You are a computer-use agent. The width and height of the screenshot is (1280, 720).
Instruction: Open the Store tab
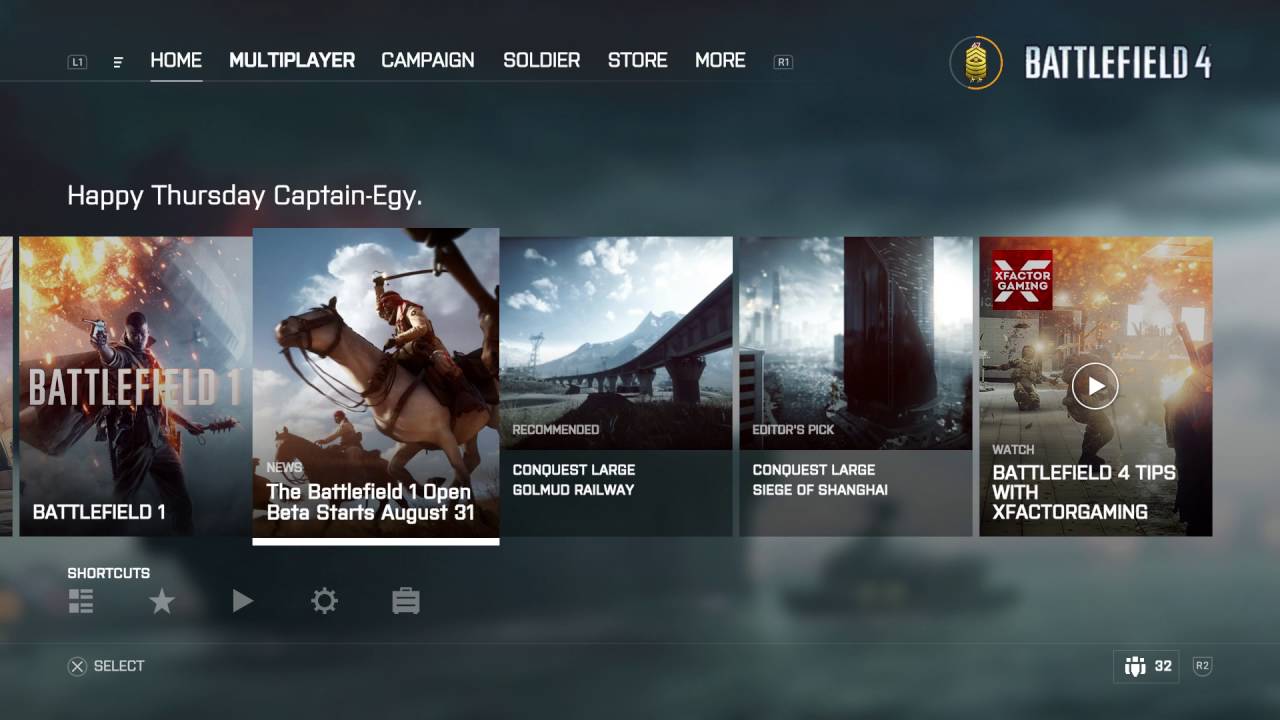pos(637,60)
